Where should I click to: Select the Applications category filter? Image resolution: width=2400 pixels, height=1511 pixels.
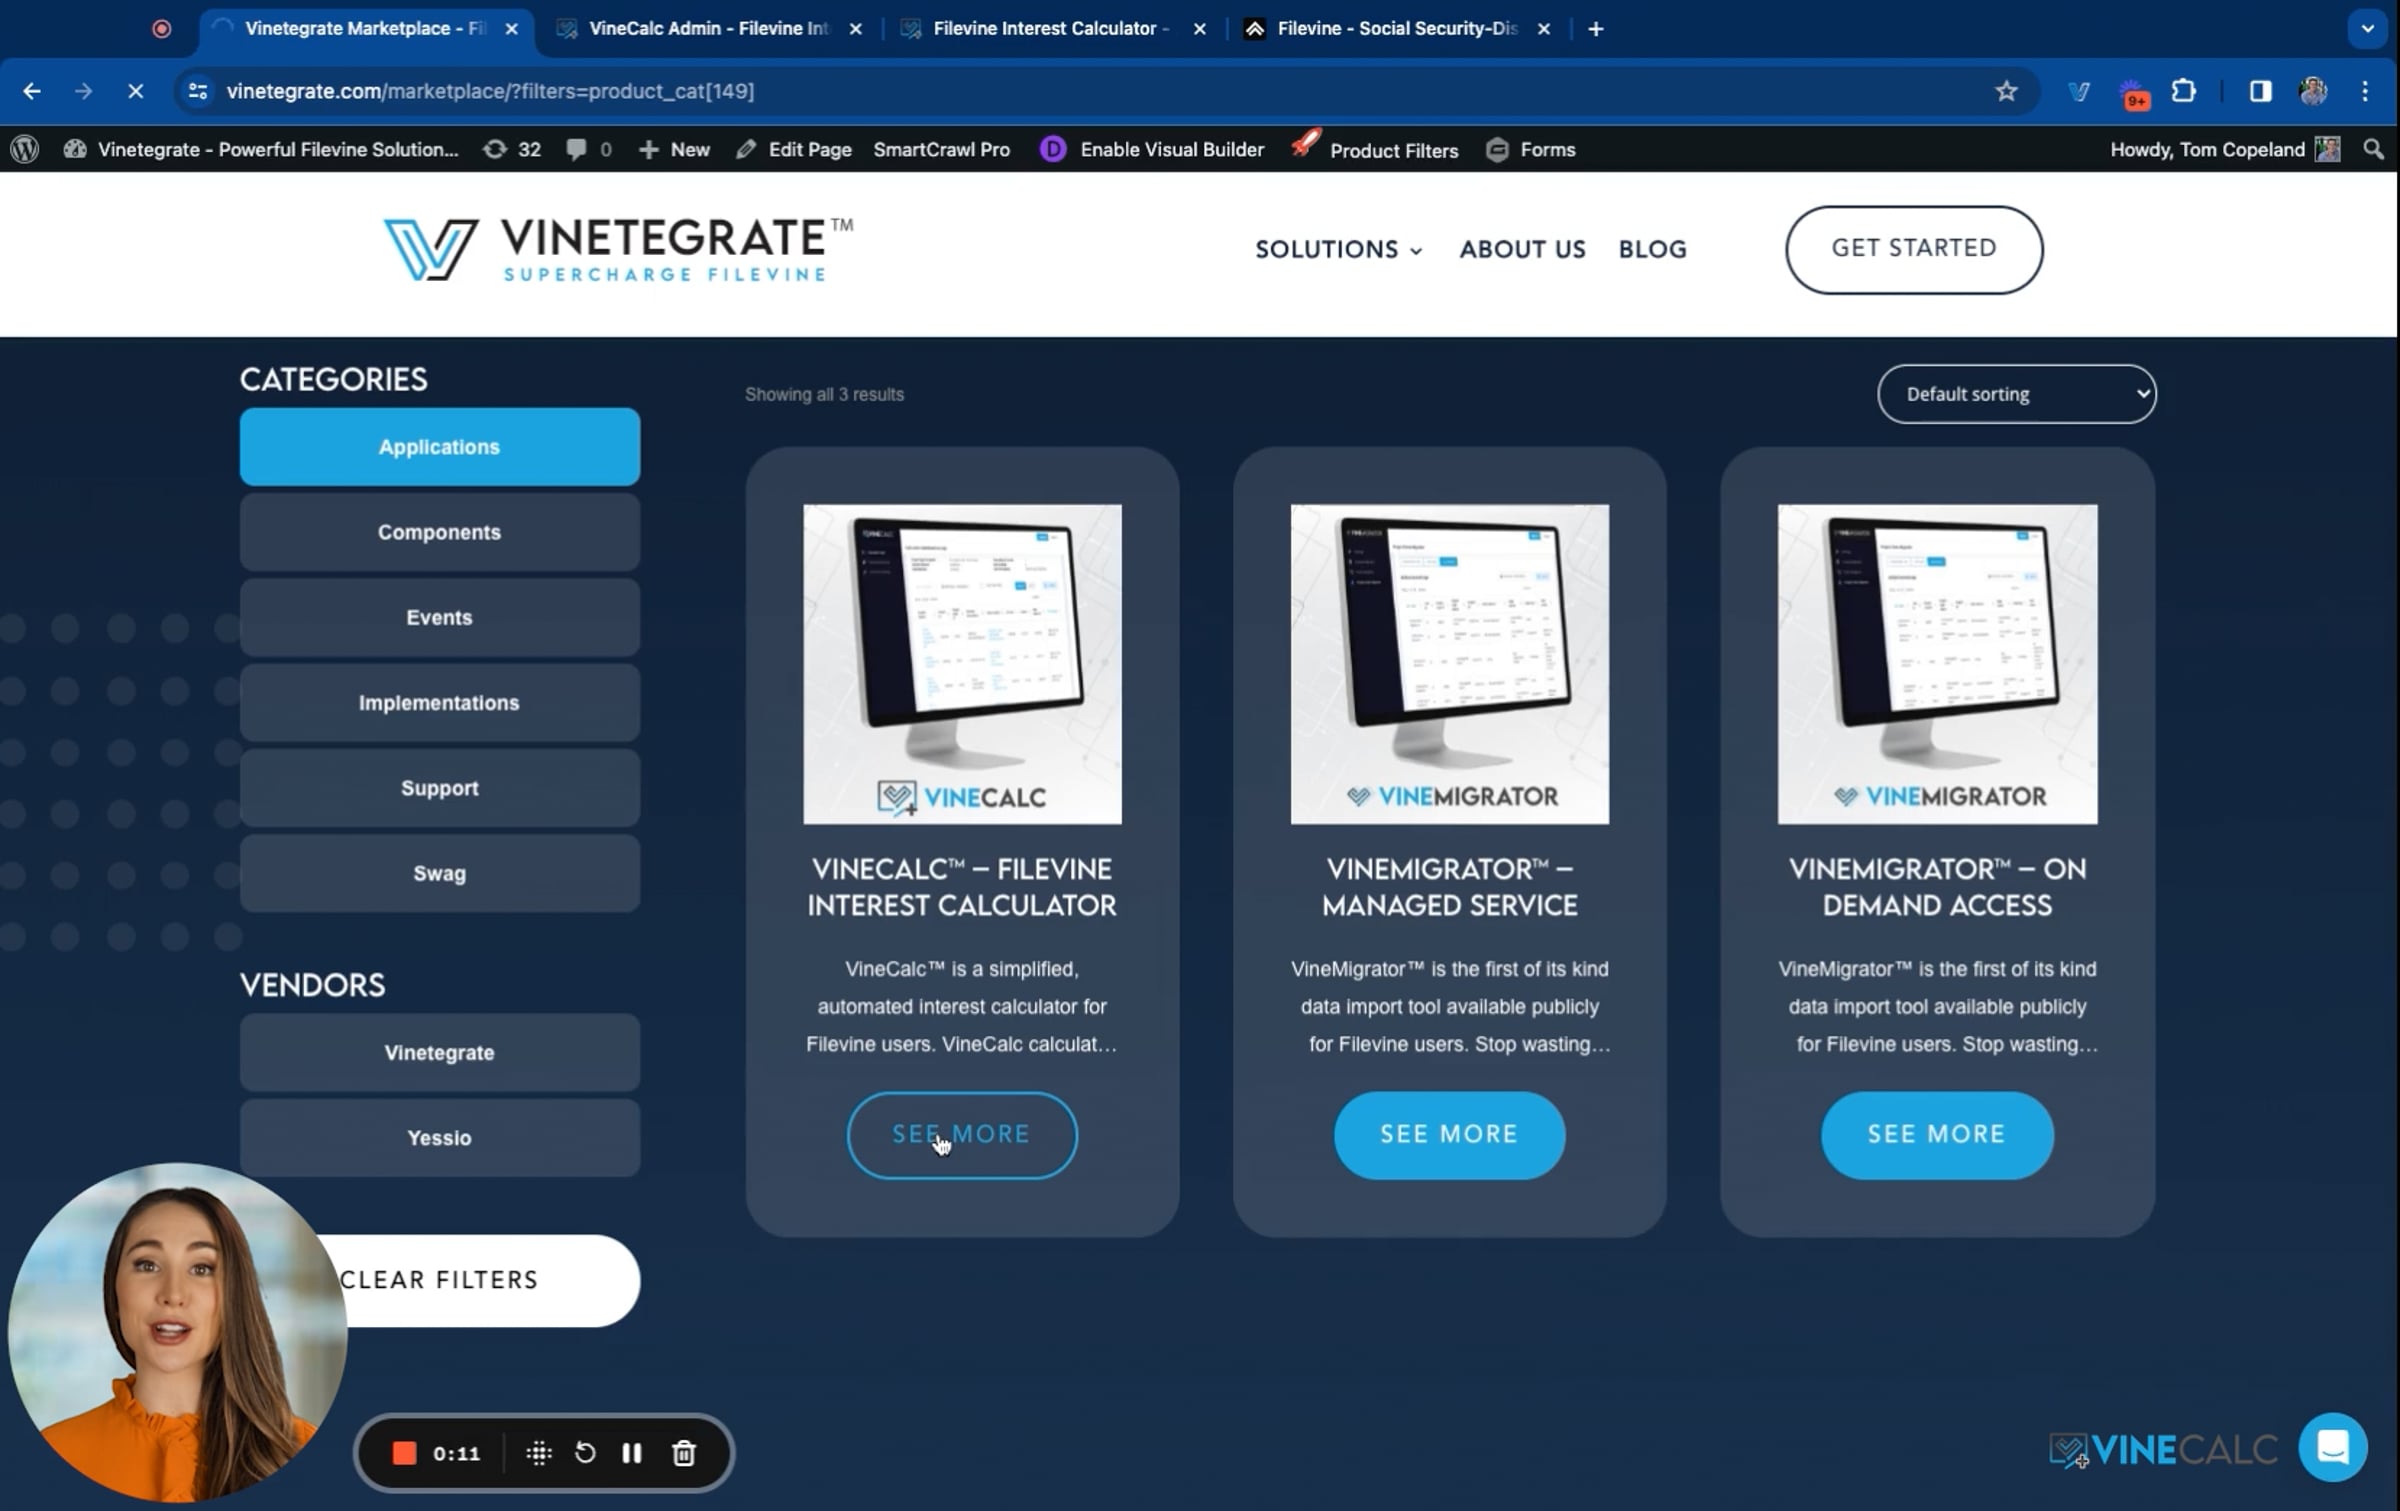click(x=439, y=447)
